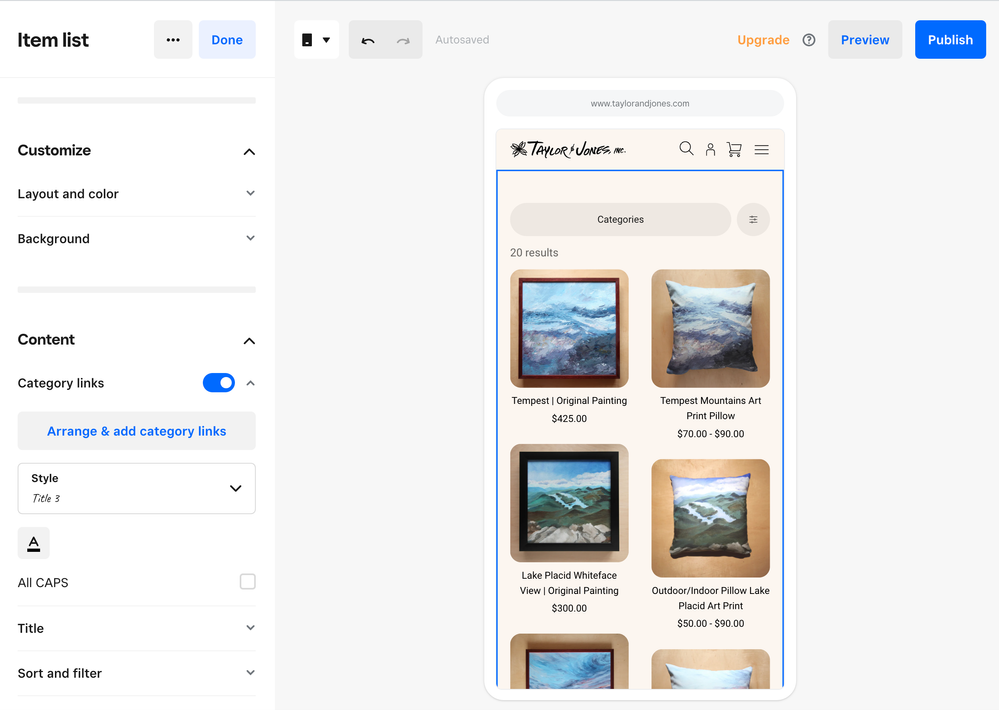This screenshot has height=710, width=999.
Task: Click the "$300.00" price text
Action: (569, 609)
